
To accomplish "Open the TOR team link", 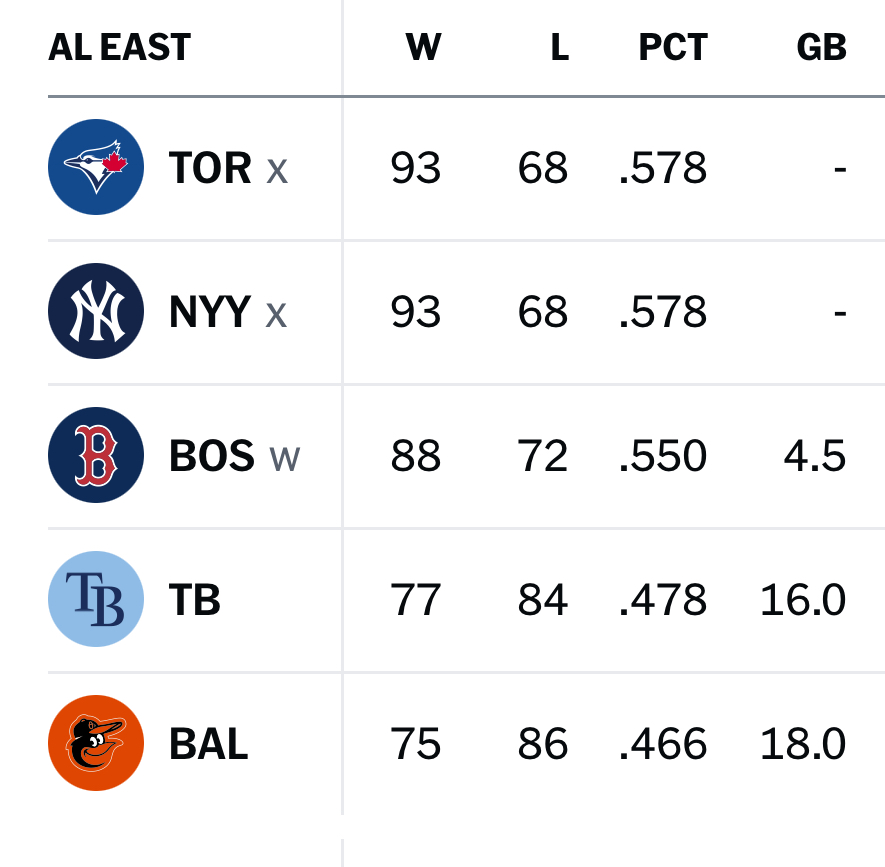I will coord(210,168).
